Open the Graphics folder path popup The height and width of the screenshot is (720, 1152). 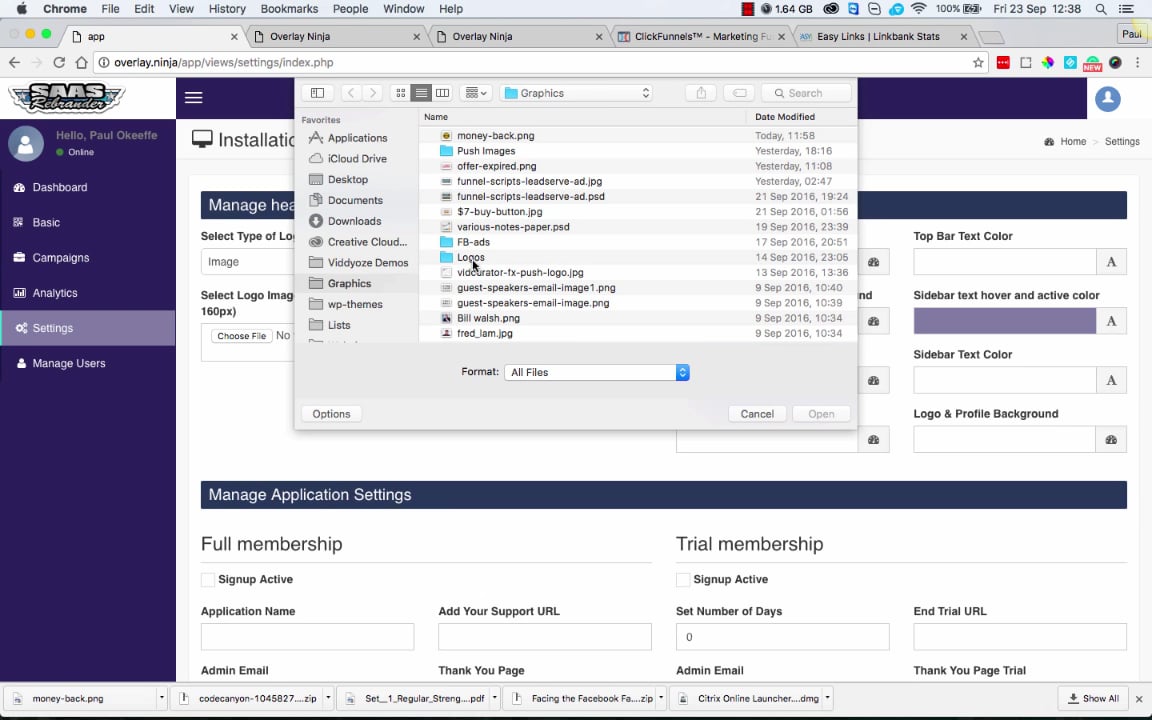(x=577, y=93)
